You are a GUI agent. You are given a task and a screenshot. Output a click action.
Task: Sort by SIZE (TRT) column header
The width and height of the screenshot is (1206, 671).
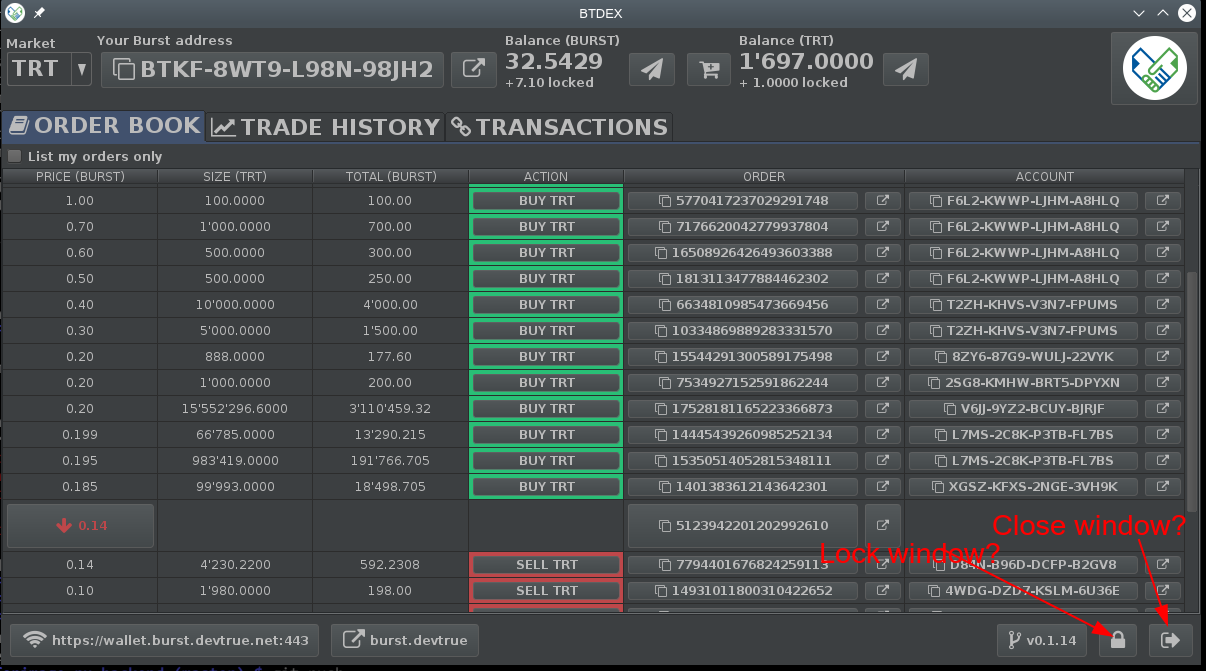[x=235, y=177]
